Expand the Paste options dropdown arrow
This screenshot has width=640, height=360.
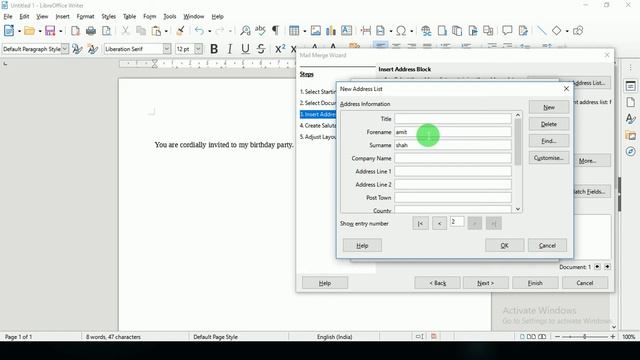[x=166, y=31]
